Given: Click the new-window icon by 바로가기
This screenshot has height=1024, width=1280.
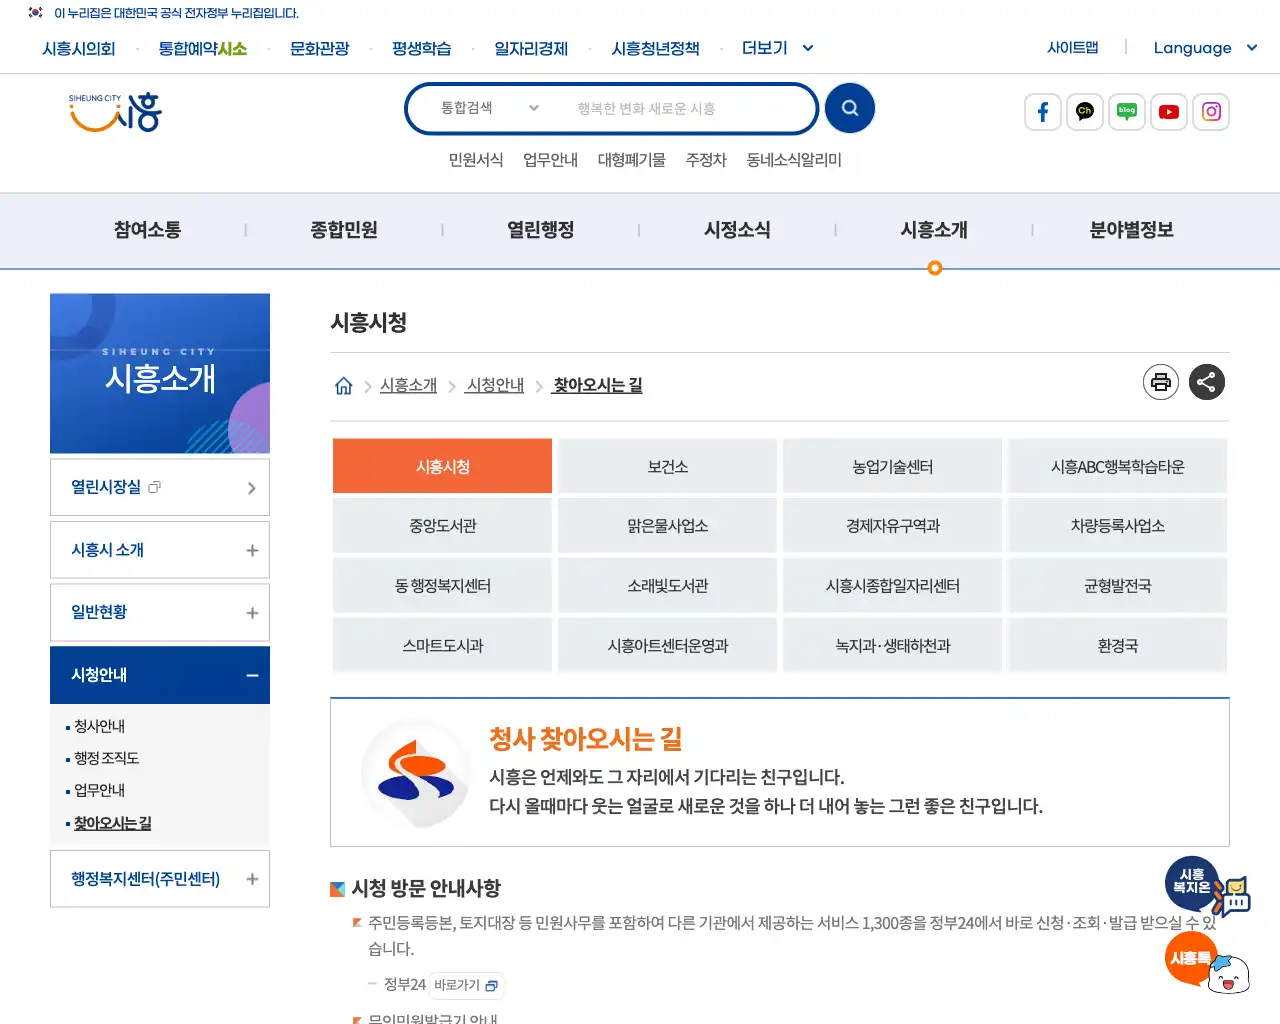Looking at the screenshot, I should (491, 986).
